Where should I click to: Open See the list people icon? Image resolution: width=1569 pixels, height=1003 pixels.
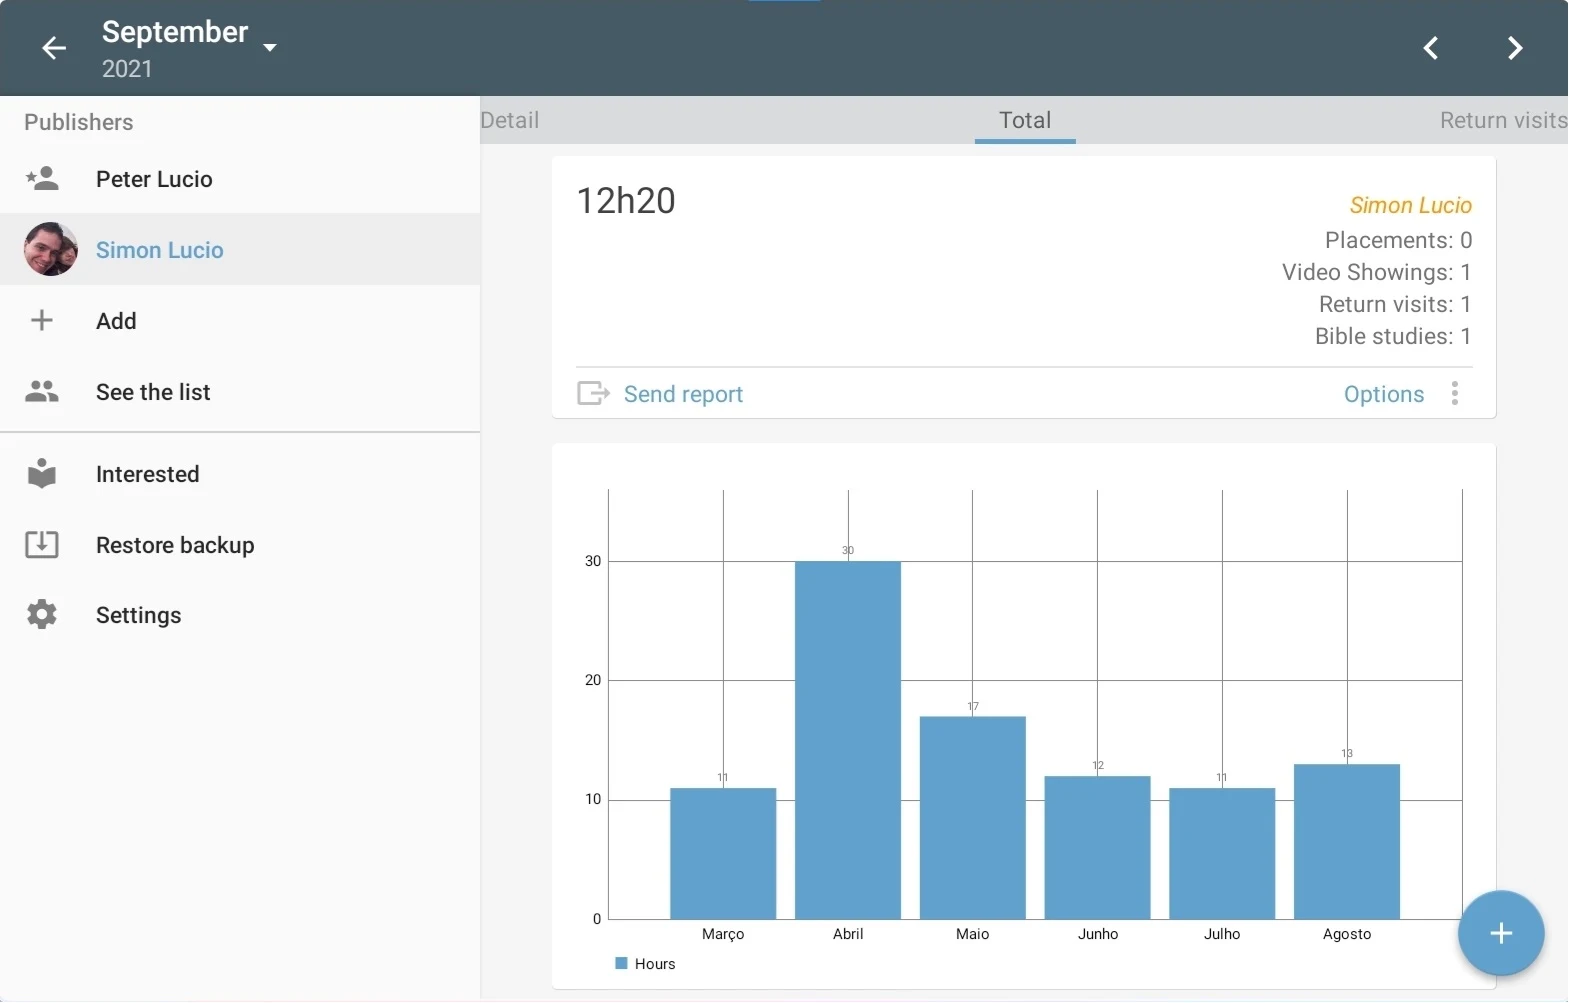pos(42,391)
